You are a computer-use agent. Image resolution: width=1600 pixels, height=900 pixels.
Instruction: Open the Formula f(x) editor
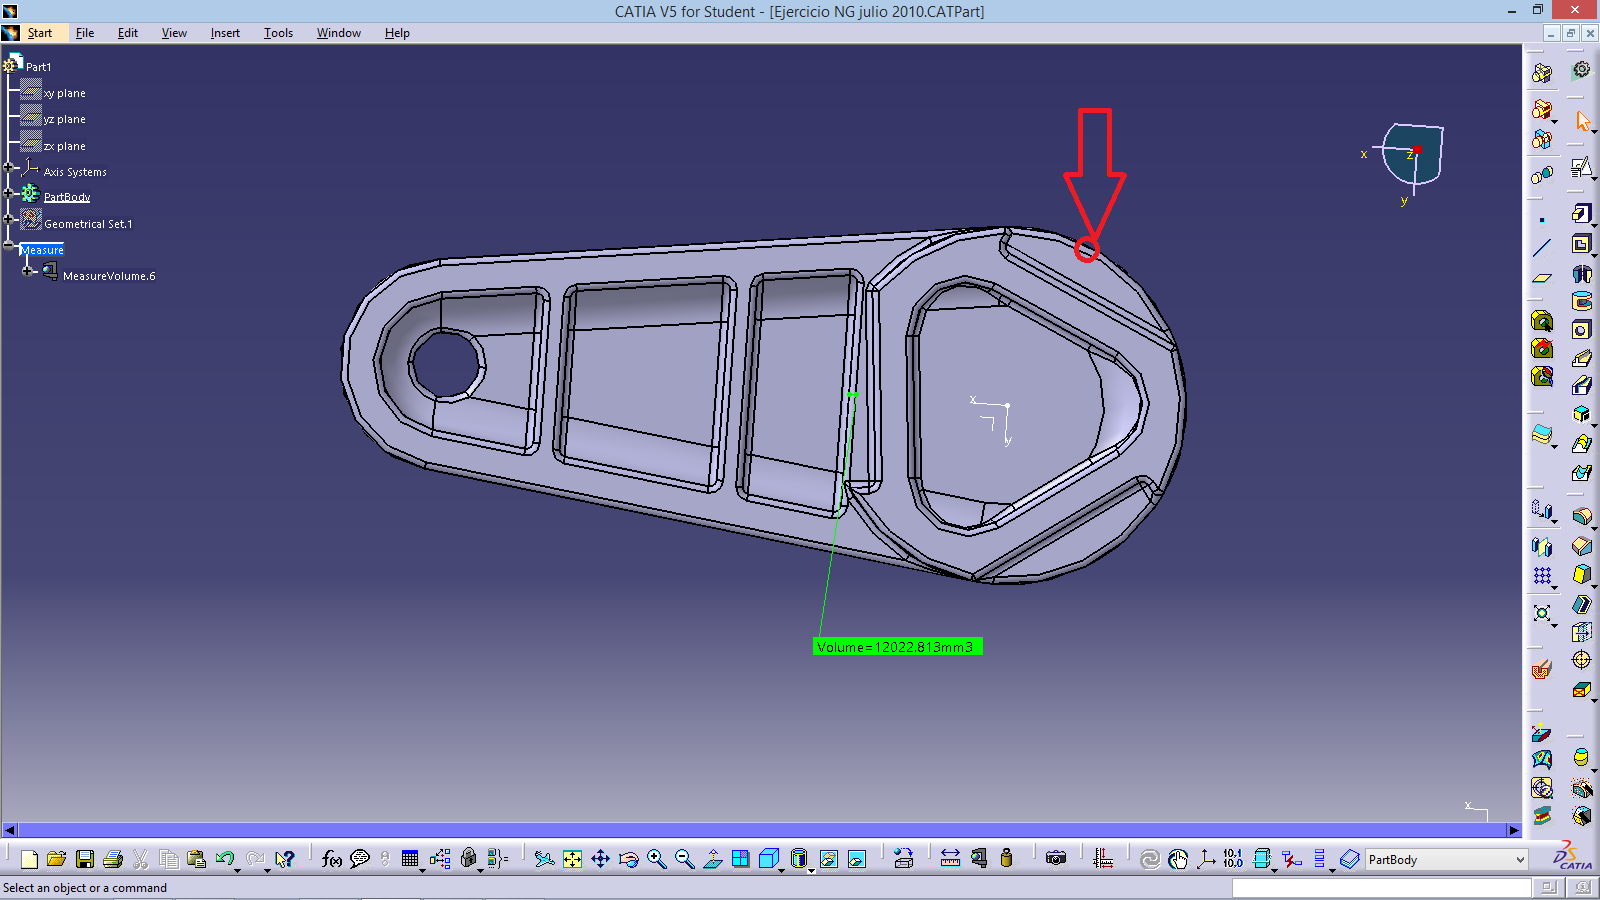pyautogui.click(x=332, y=859)
